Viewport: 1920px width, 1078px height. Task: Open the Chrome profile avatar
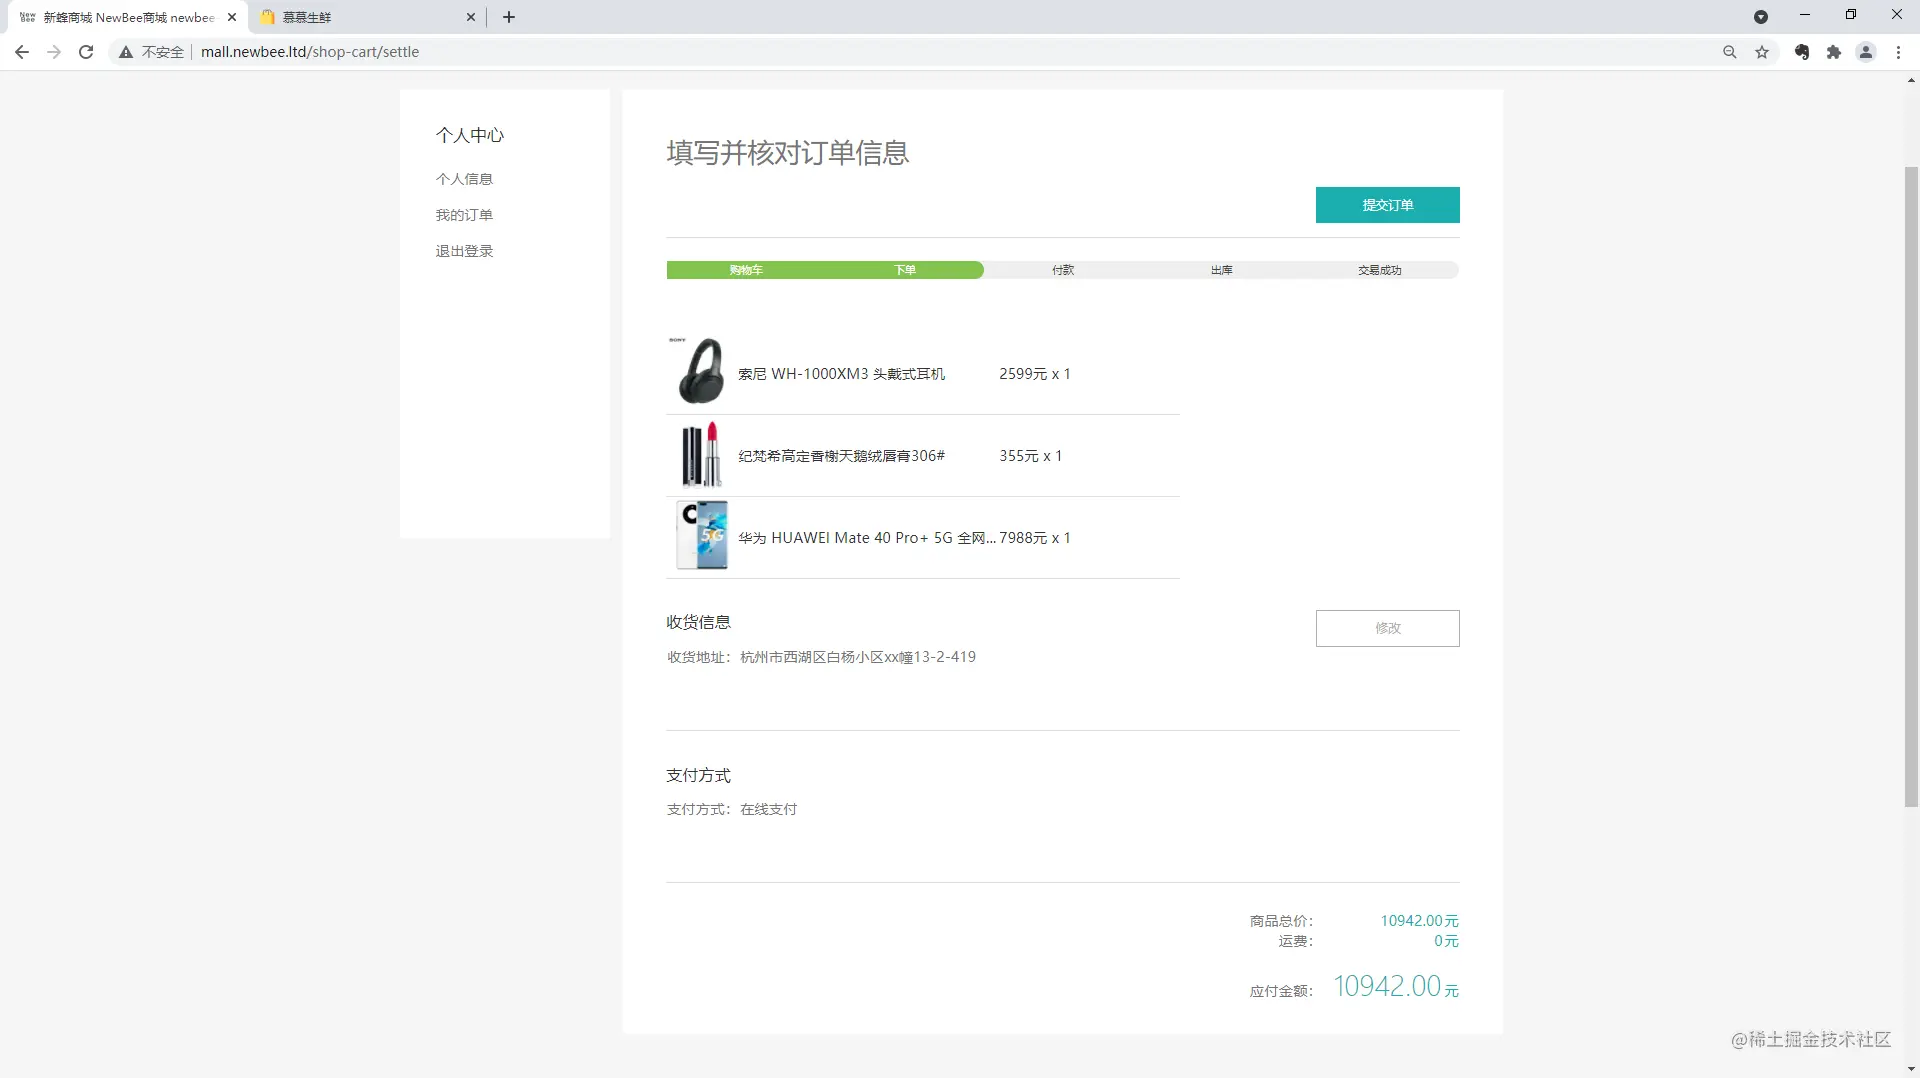pos(1866,52)
